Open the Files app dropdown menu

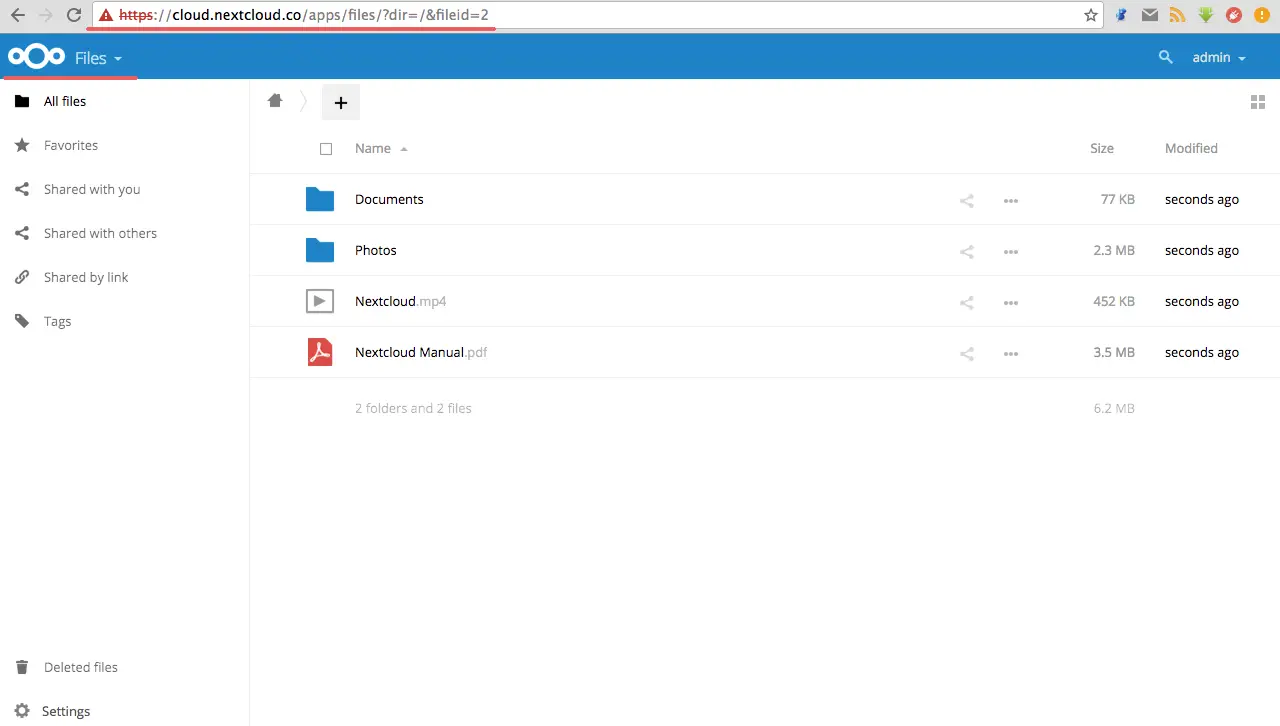98,58
